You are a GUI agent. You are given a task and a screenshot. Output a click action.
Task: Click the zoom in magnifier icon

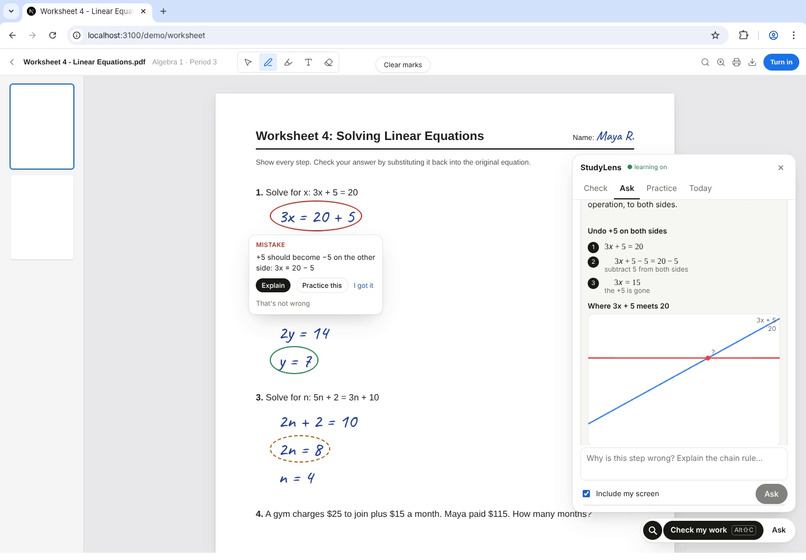721,62
